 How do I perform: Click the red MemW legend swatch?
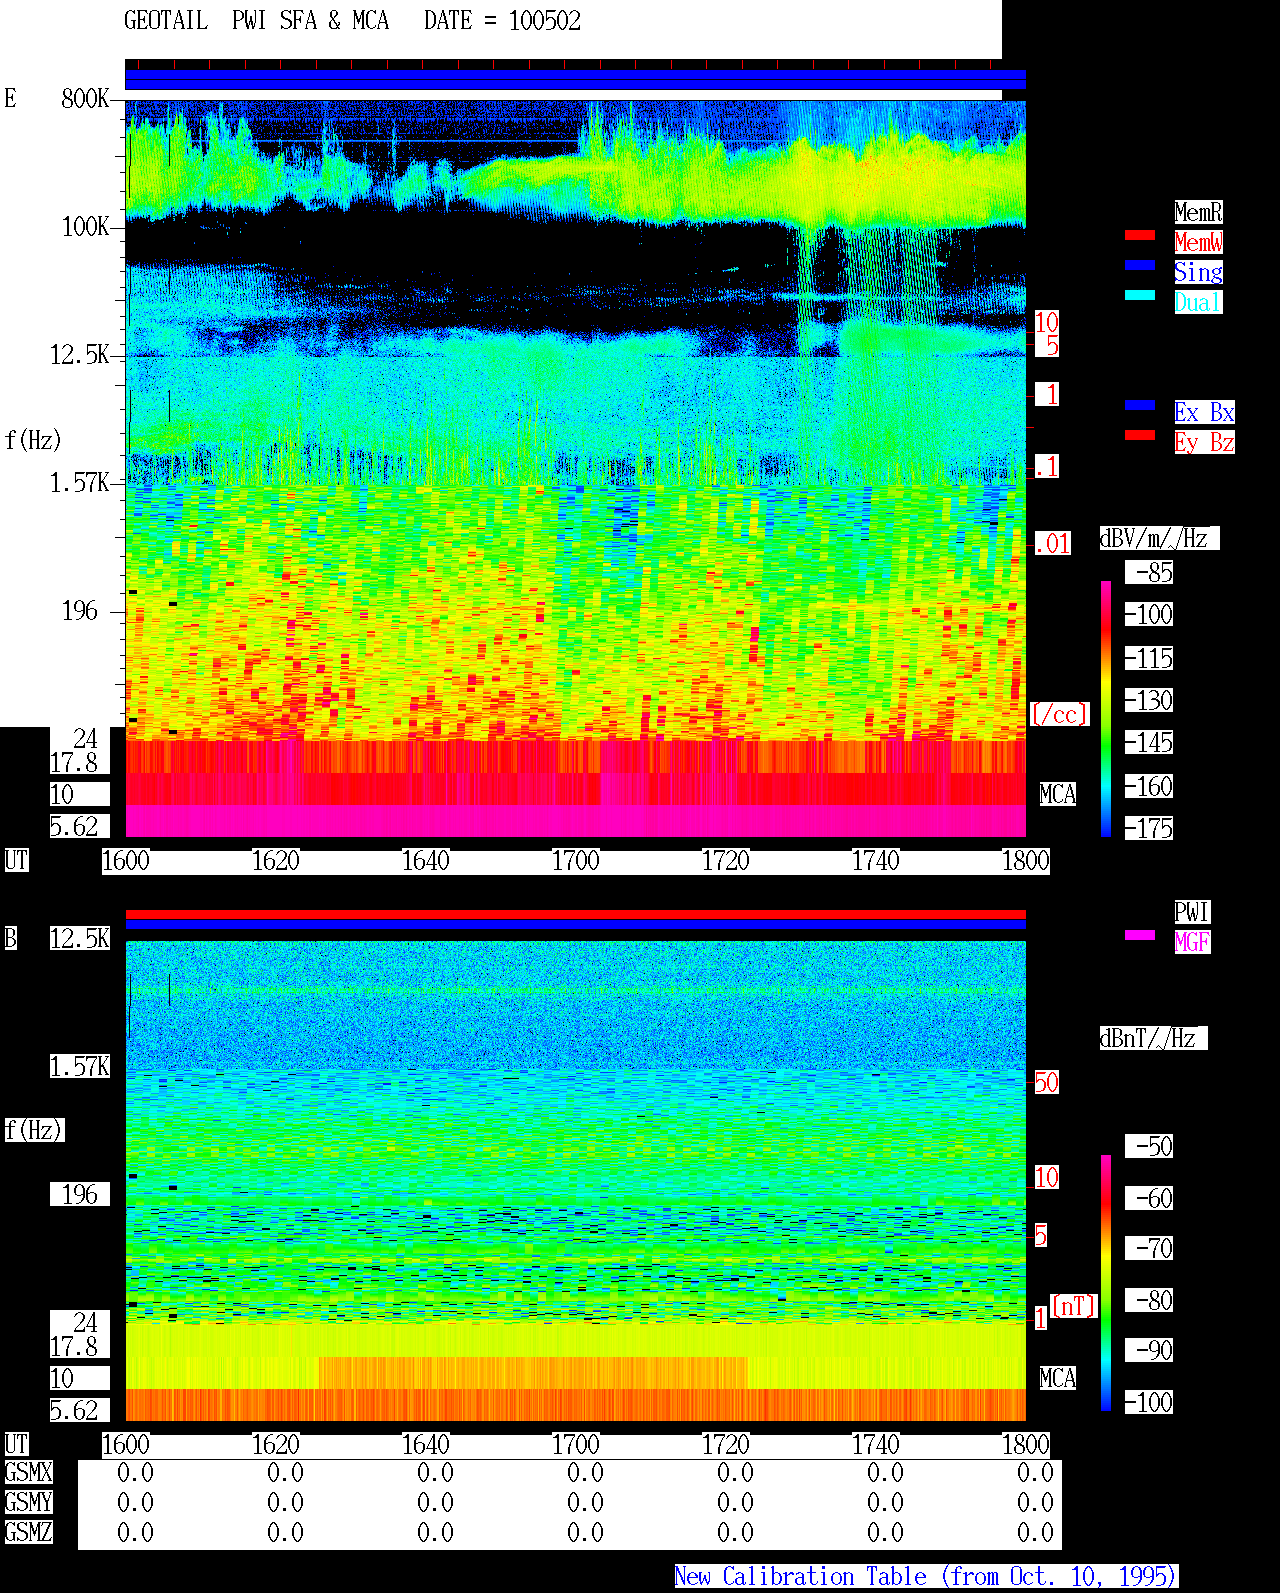(1140, 235)
